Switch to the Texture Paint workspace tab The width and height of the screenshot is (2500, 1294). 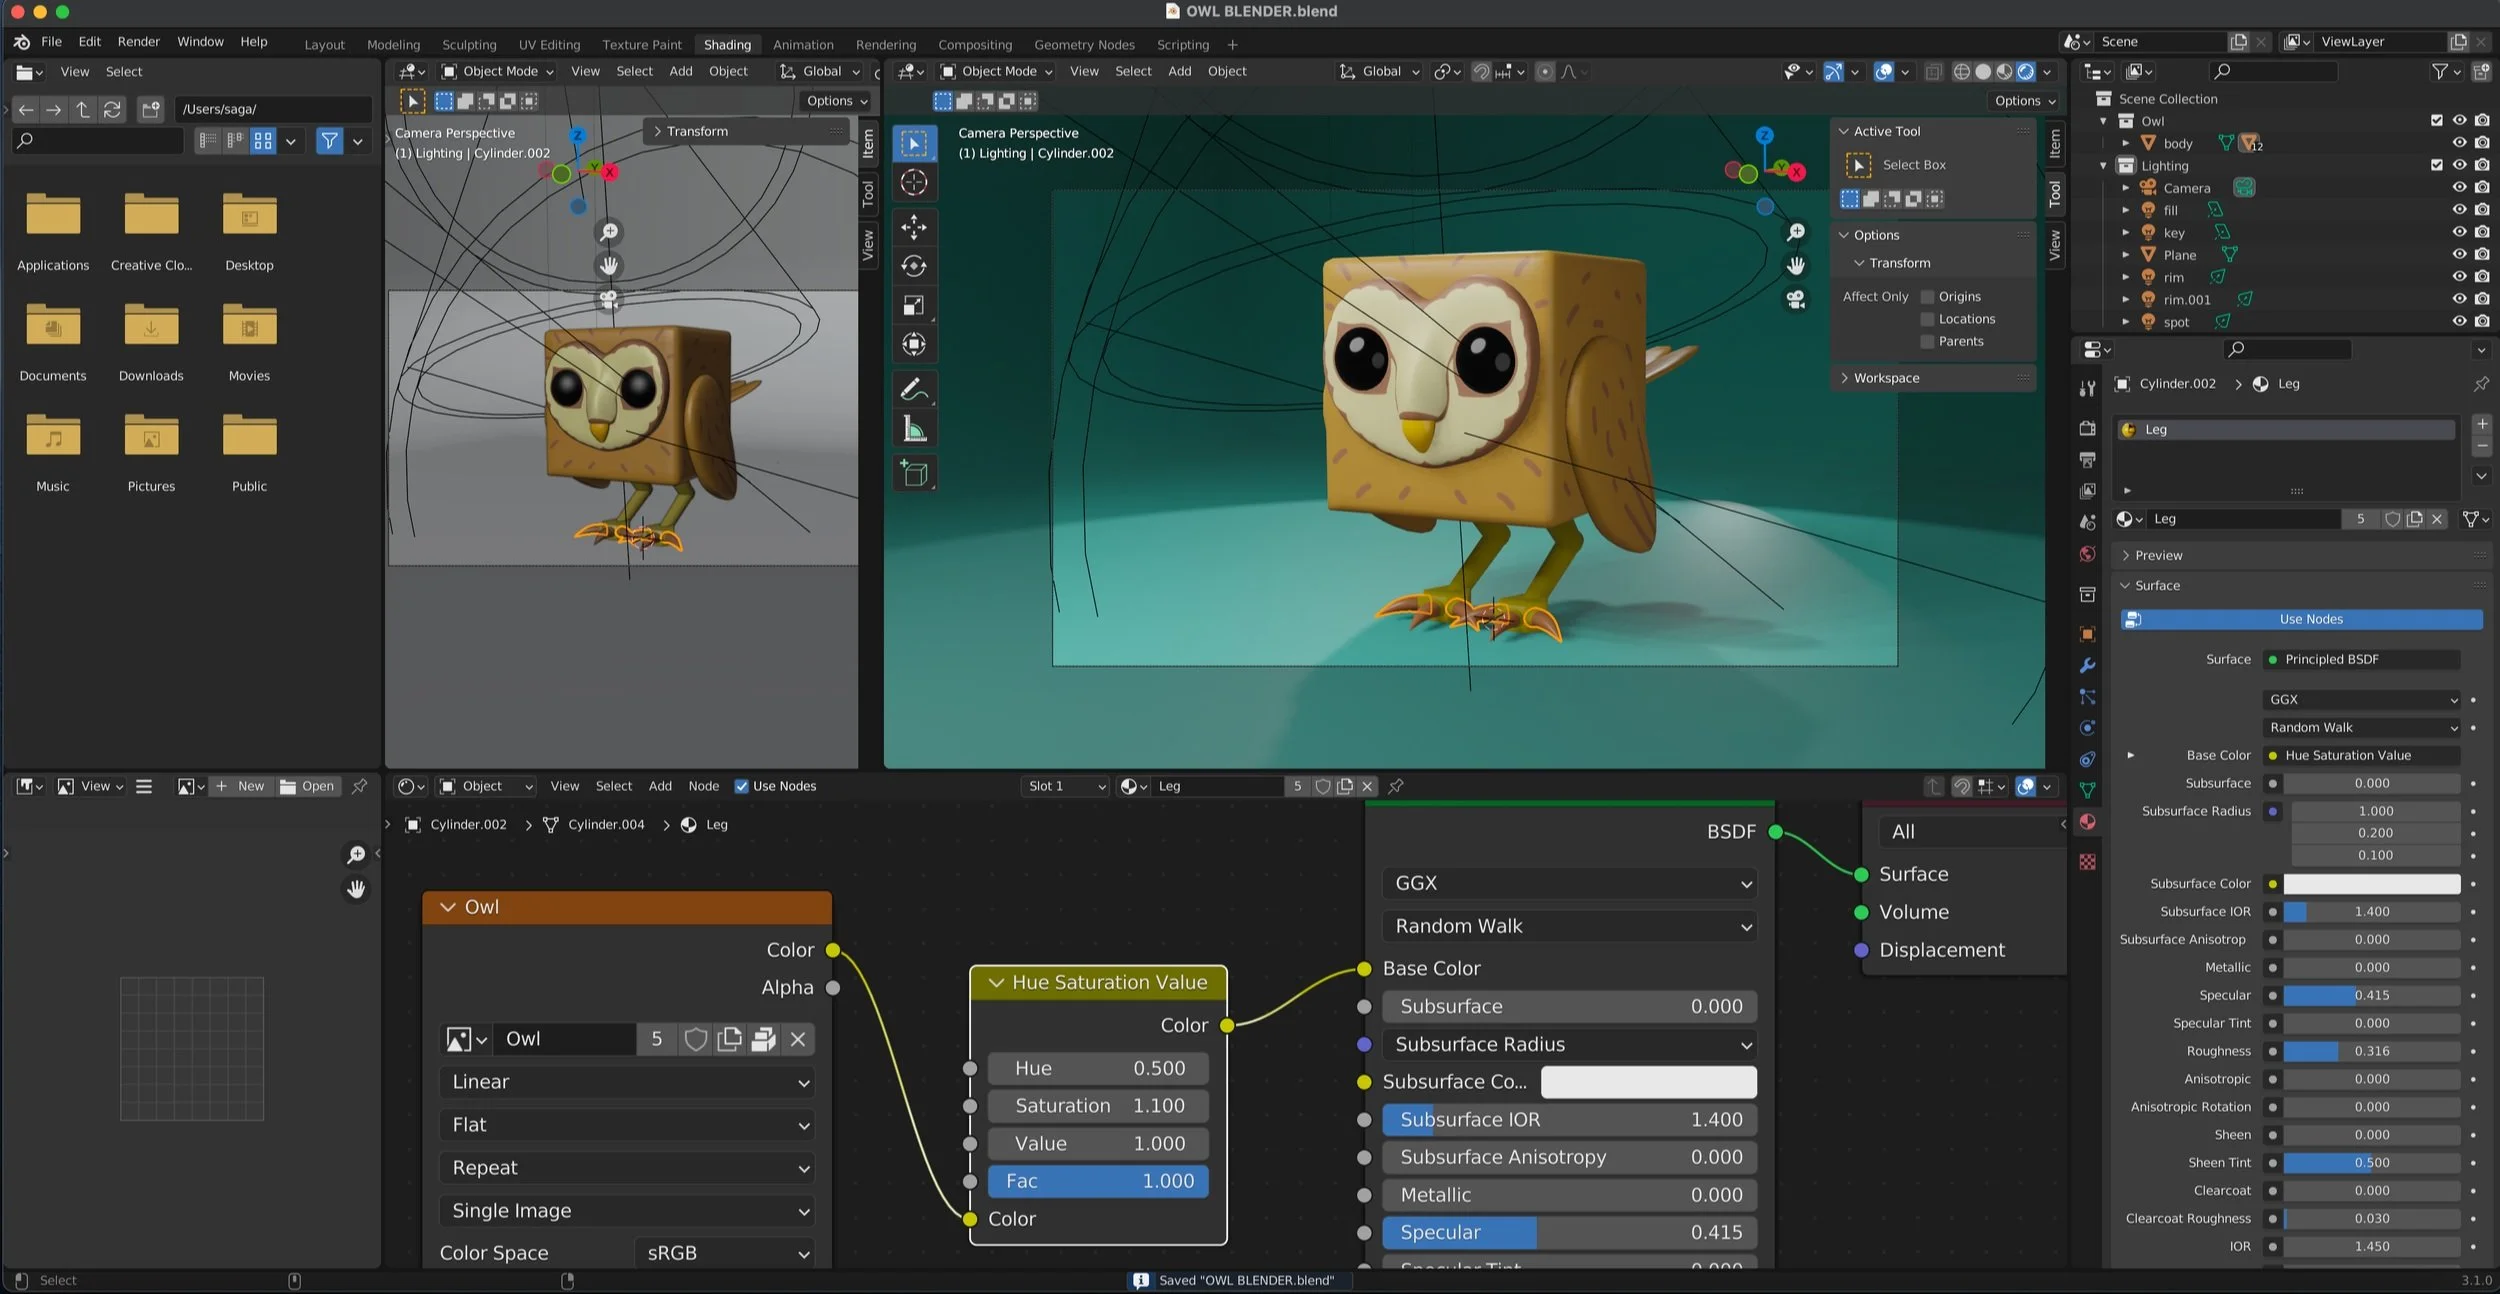pos(641,44)
